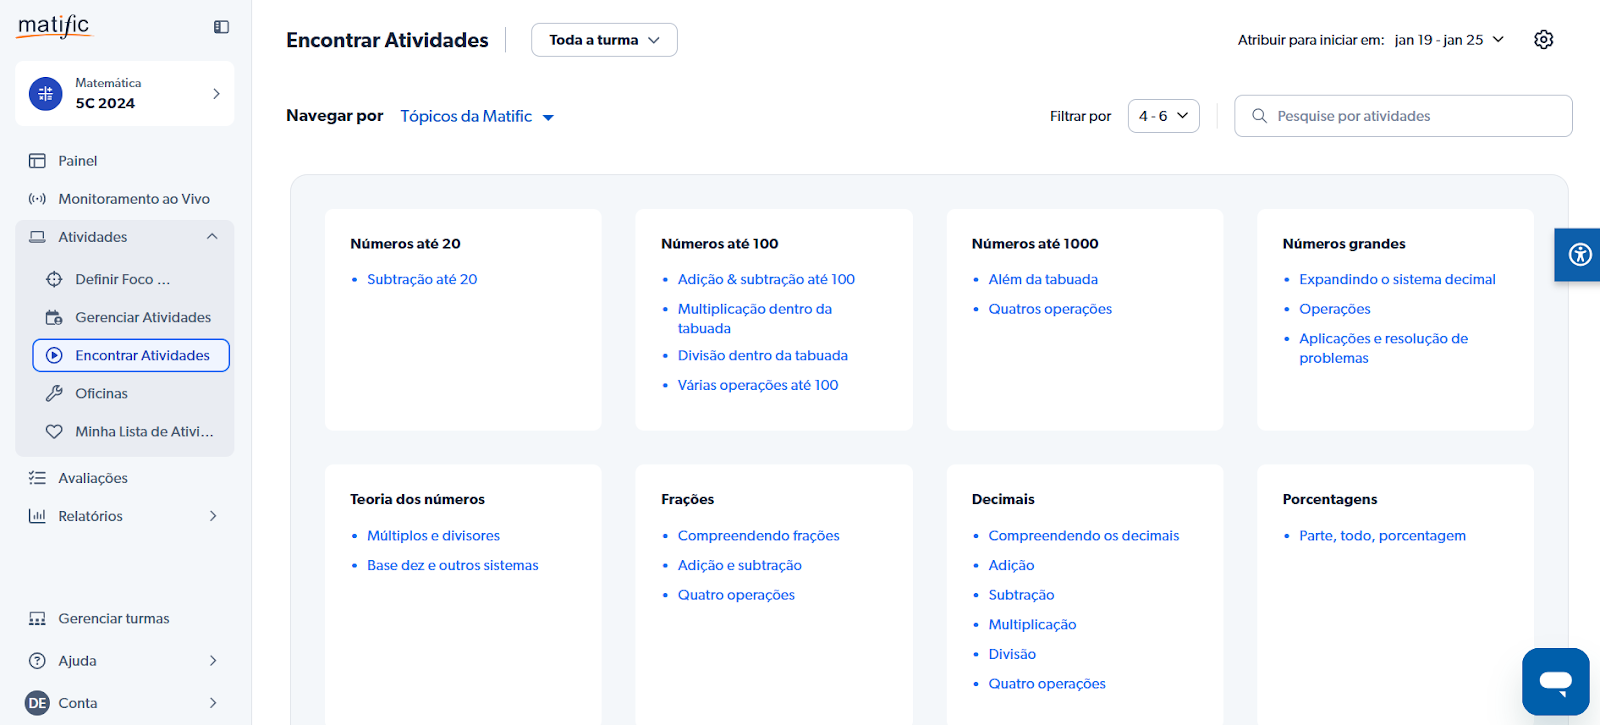The height and width of the screenshot is (725, 1600).
Task: Open the Toda a turma dropdown
Action: pos(604,40)
